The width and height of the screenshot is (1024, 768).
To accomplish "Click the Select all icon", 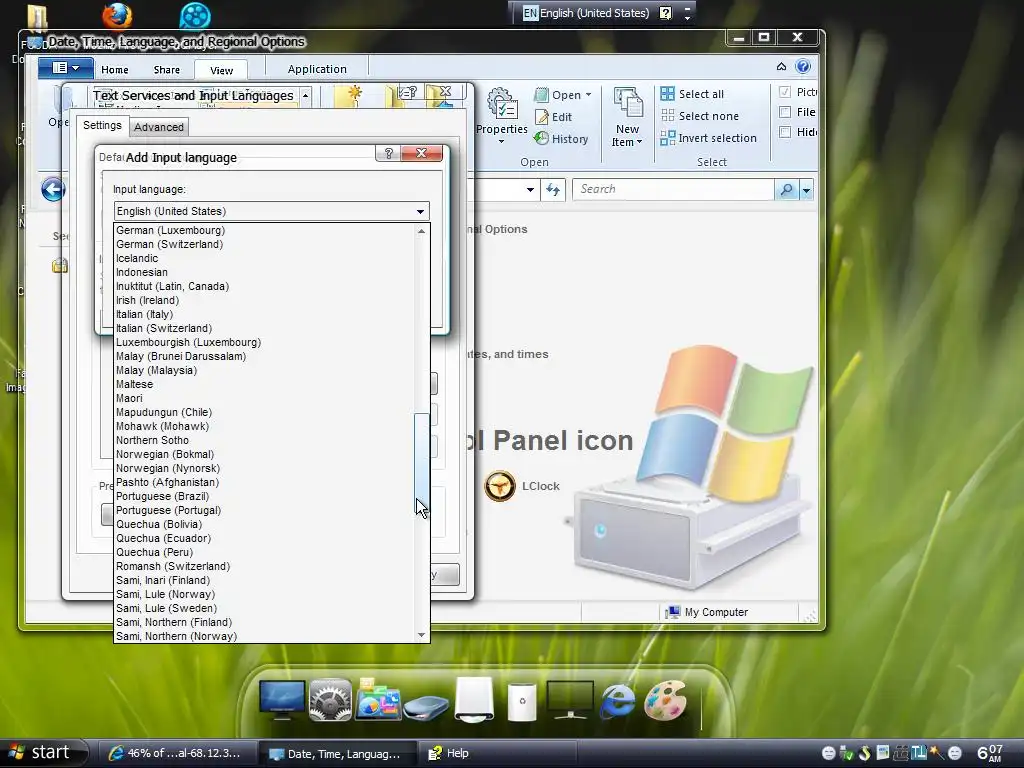I will coord(667,93).
